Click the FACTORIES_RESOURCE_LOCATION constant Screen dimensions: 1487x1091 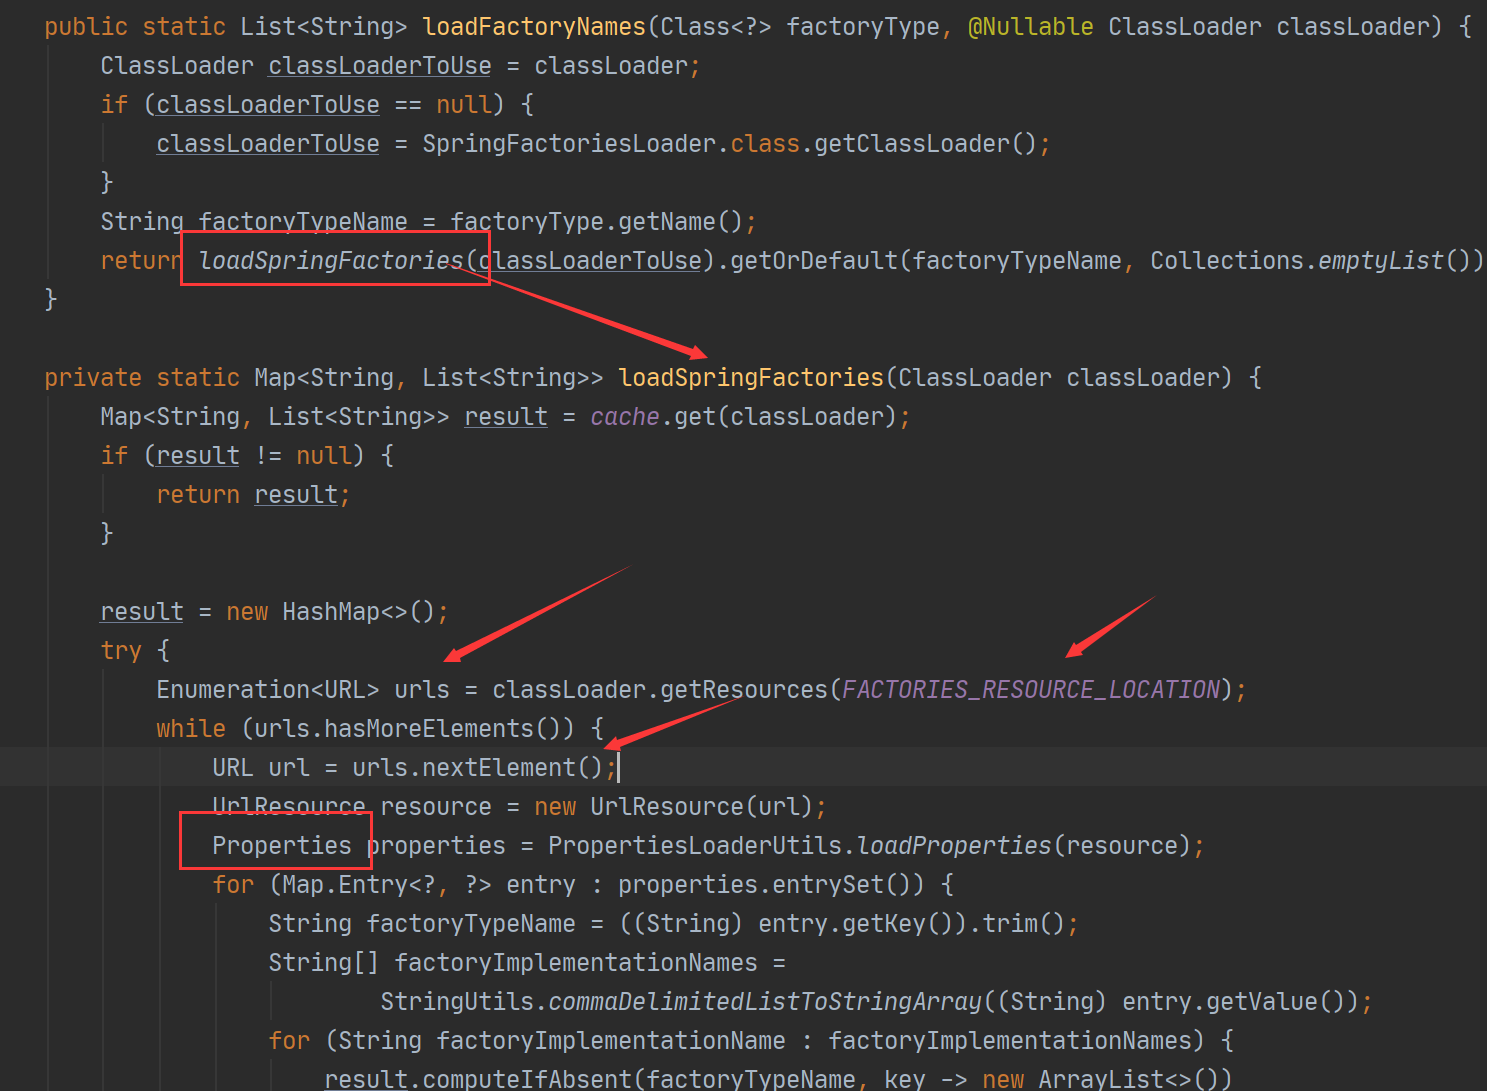[x=1031, y=690]
